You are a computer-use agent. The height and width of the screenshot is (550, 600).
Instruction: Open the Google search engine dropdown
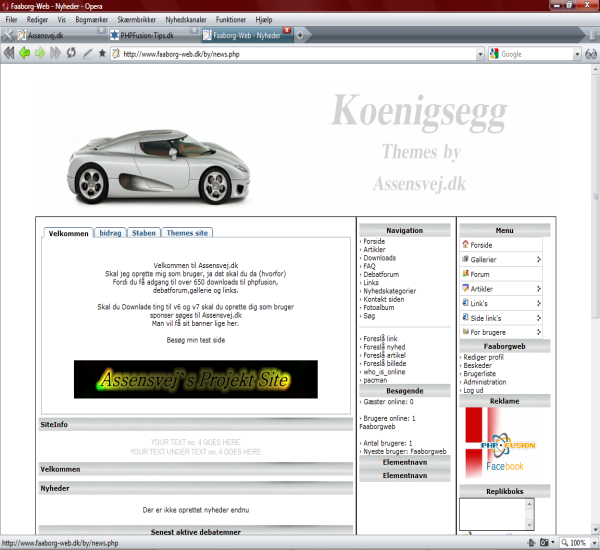point(577,54)
